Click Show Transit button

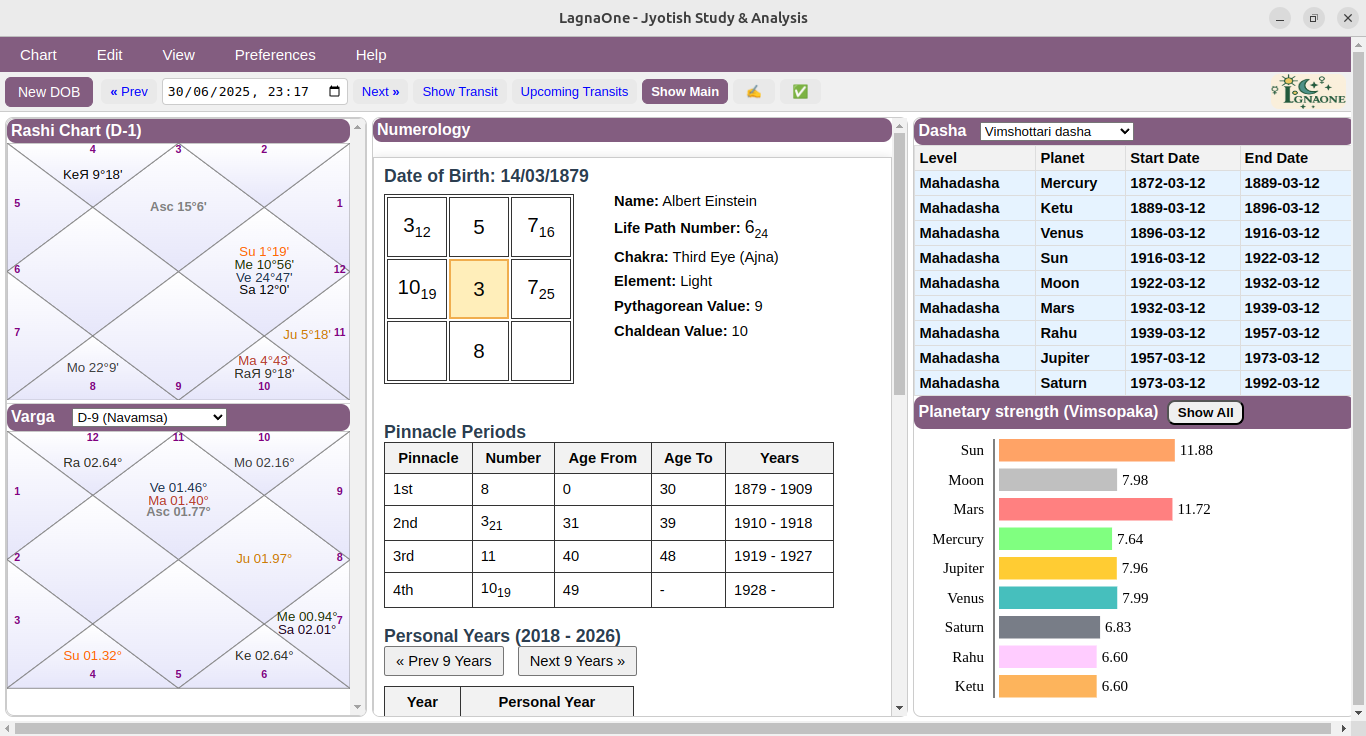pyautogui.click(x=460, y=92)
